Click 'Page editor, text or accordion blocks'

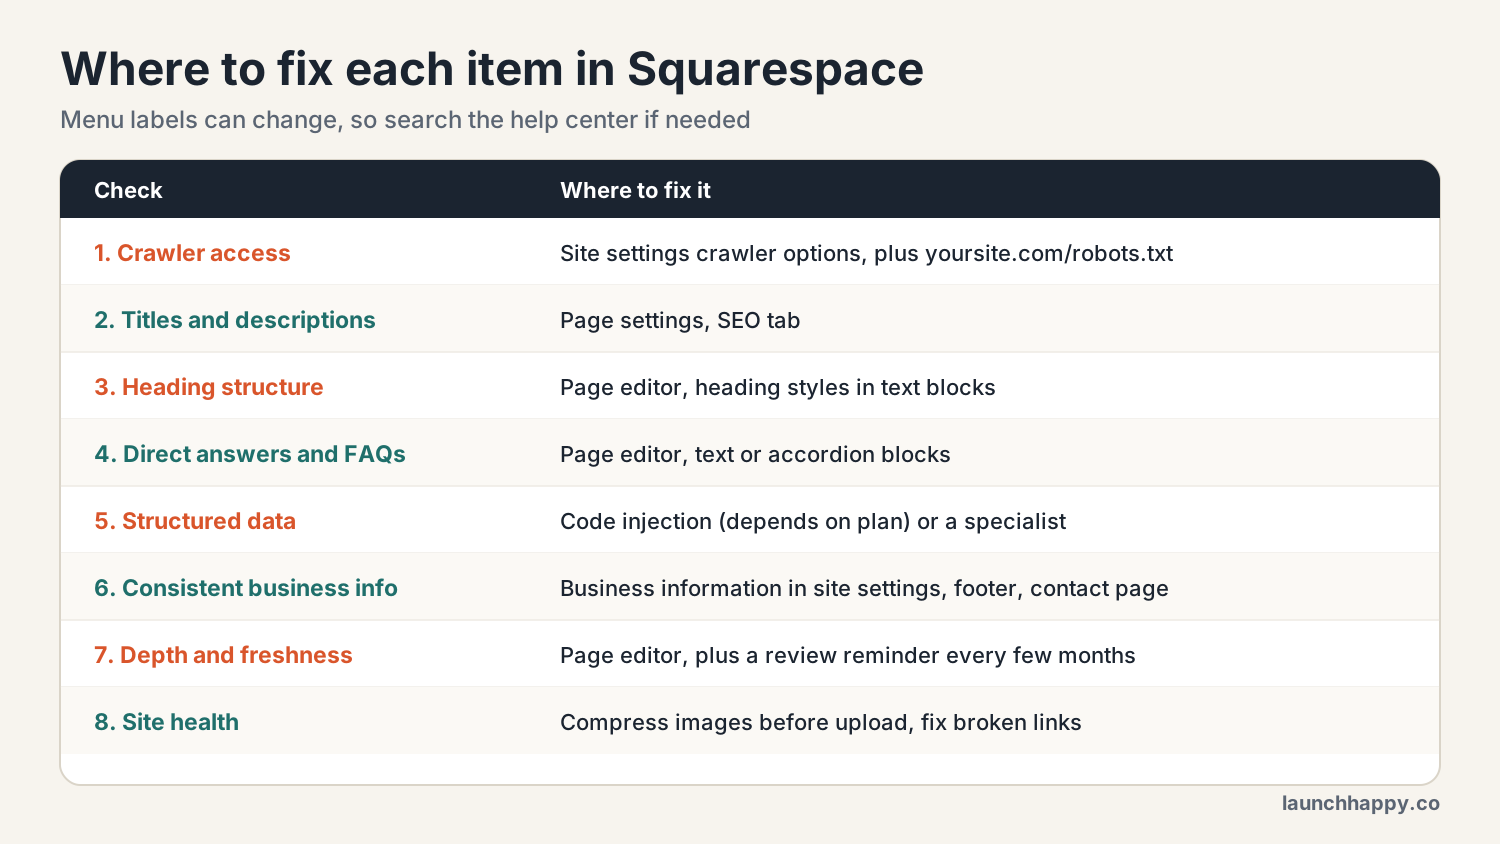pyautogui.click(x=755, y=454)
